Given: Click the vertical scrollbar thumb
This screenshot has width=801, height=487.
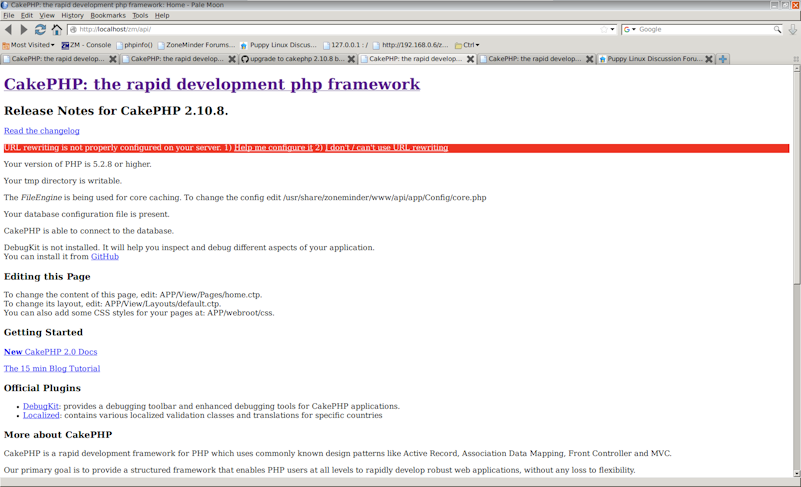Looking at the screenshot, I should 796,176.
